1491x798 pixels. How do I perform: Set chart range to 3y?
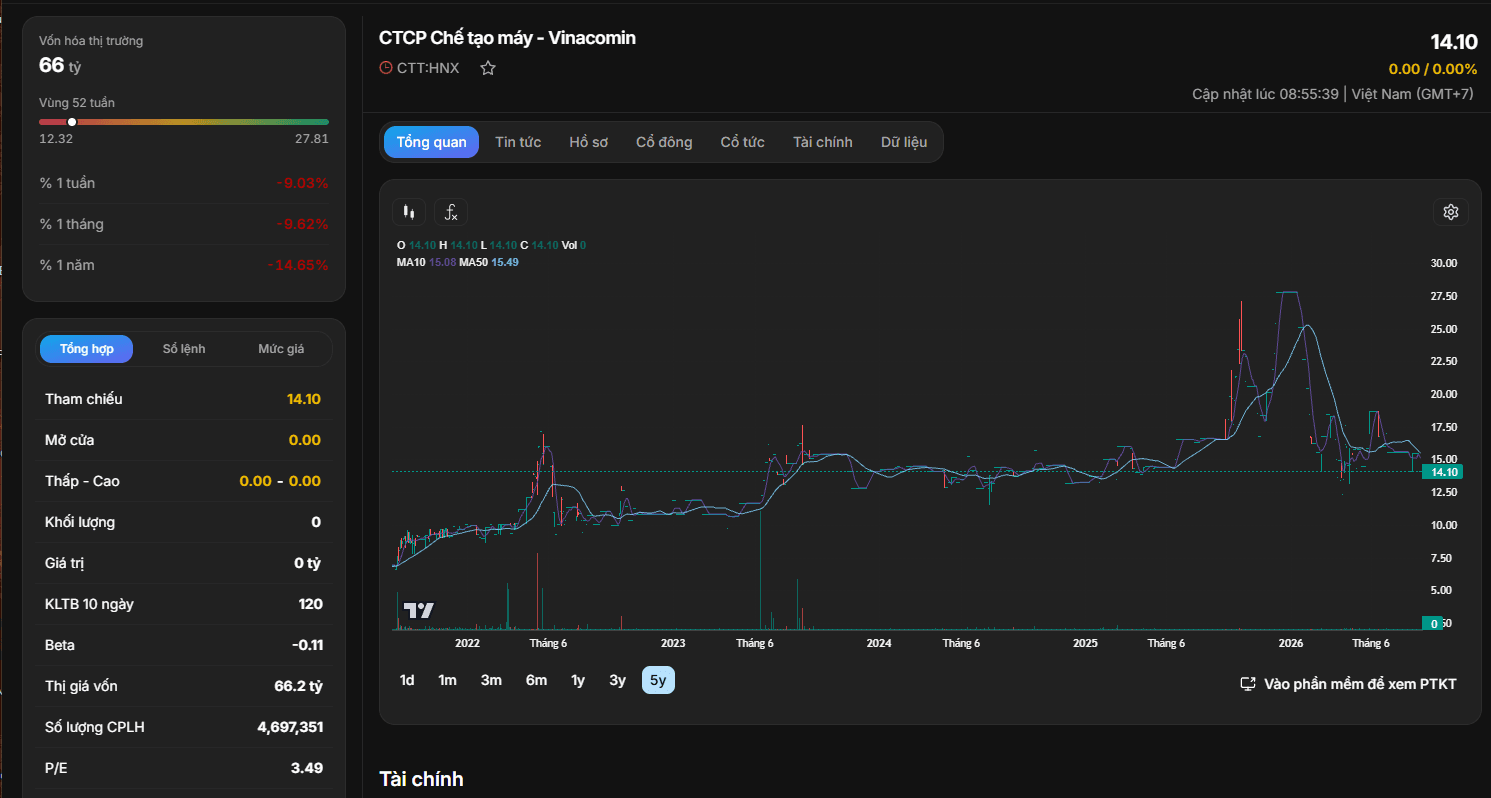pos(618,680)
